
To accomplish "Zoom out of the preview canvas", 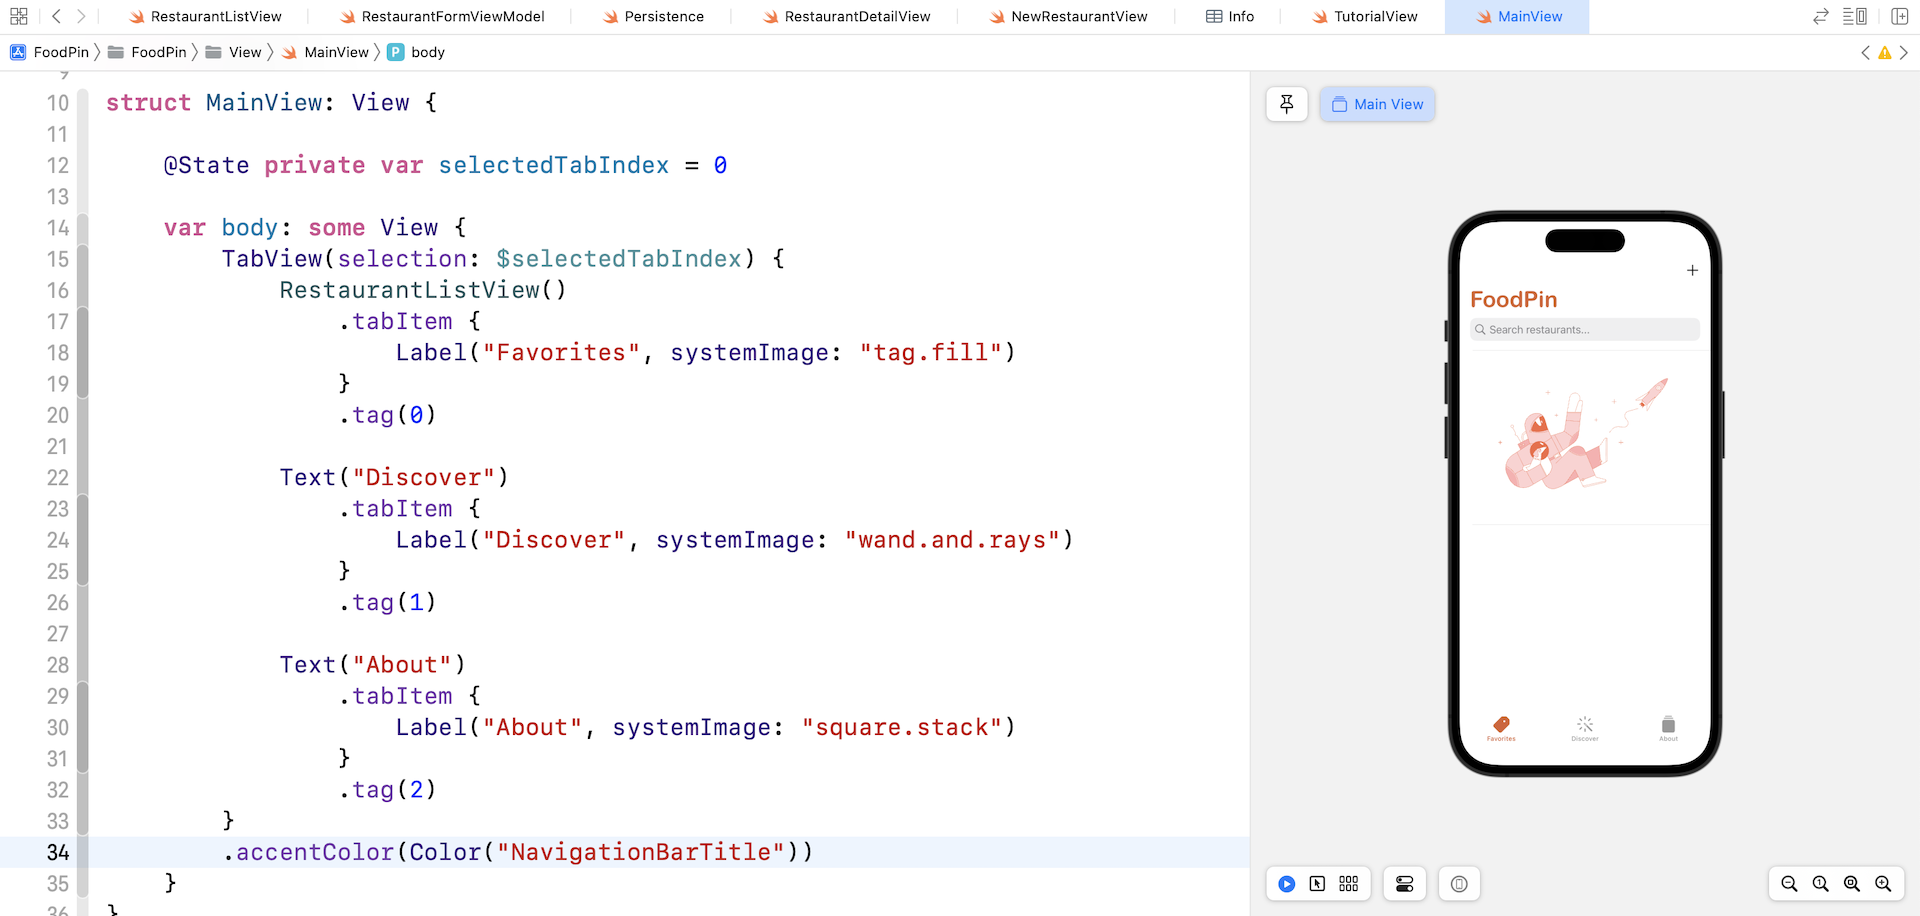I will point(1789,884).
